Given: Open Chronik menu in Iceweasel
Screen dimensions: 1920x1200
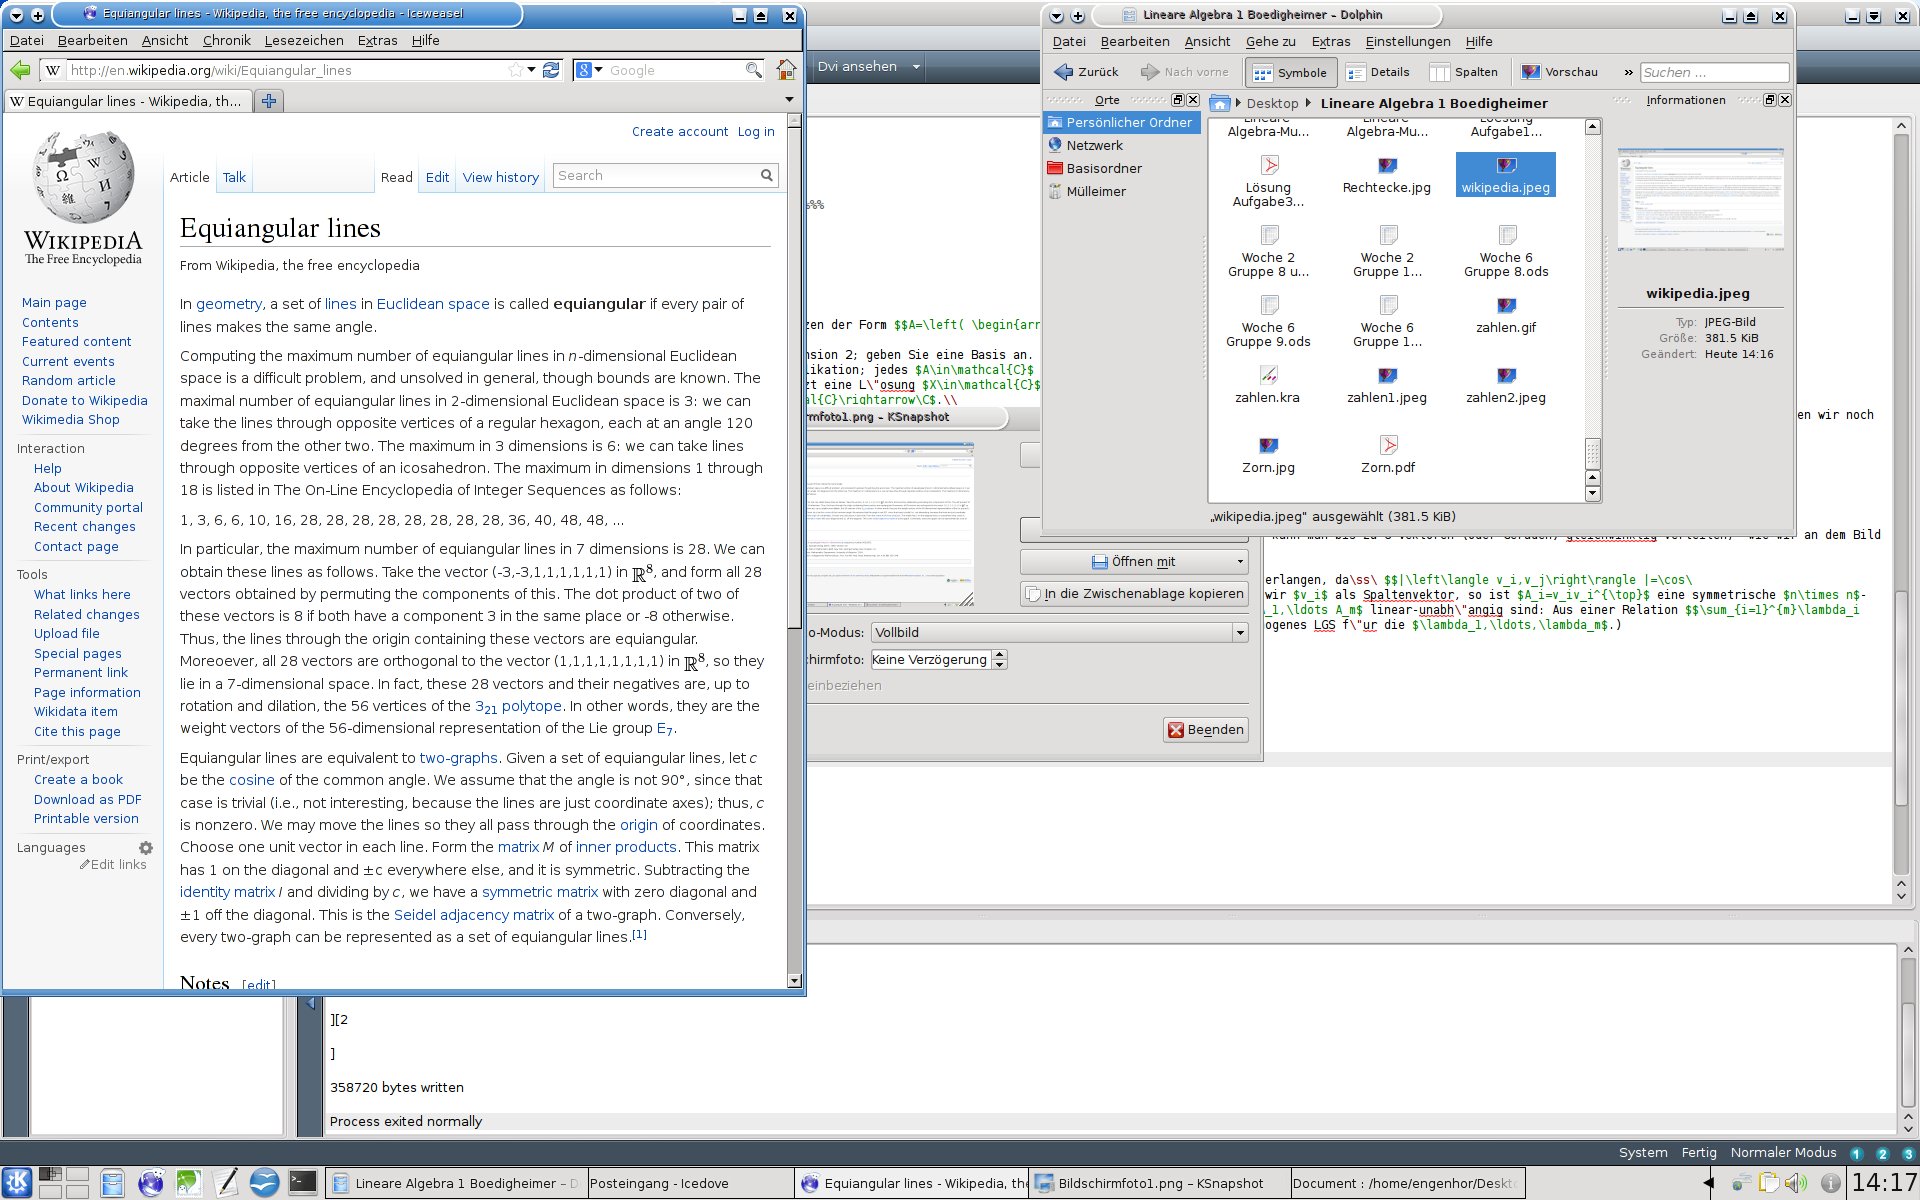Looking at the screenshot, I should point(226,40).
